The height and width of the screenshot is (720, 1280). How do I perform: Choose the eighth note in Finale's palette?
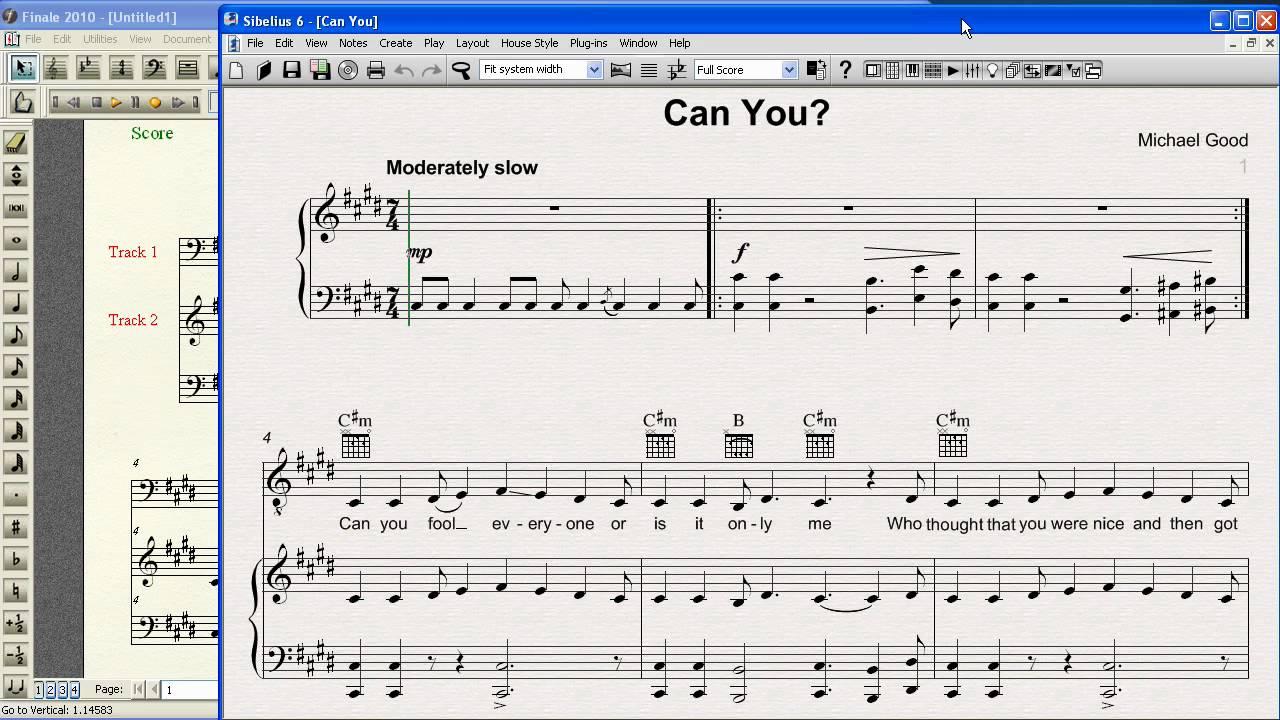click(16, 336)
